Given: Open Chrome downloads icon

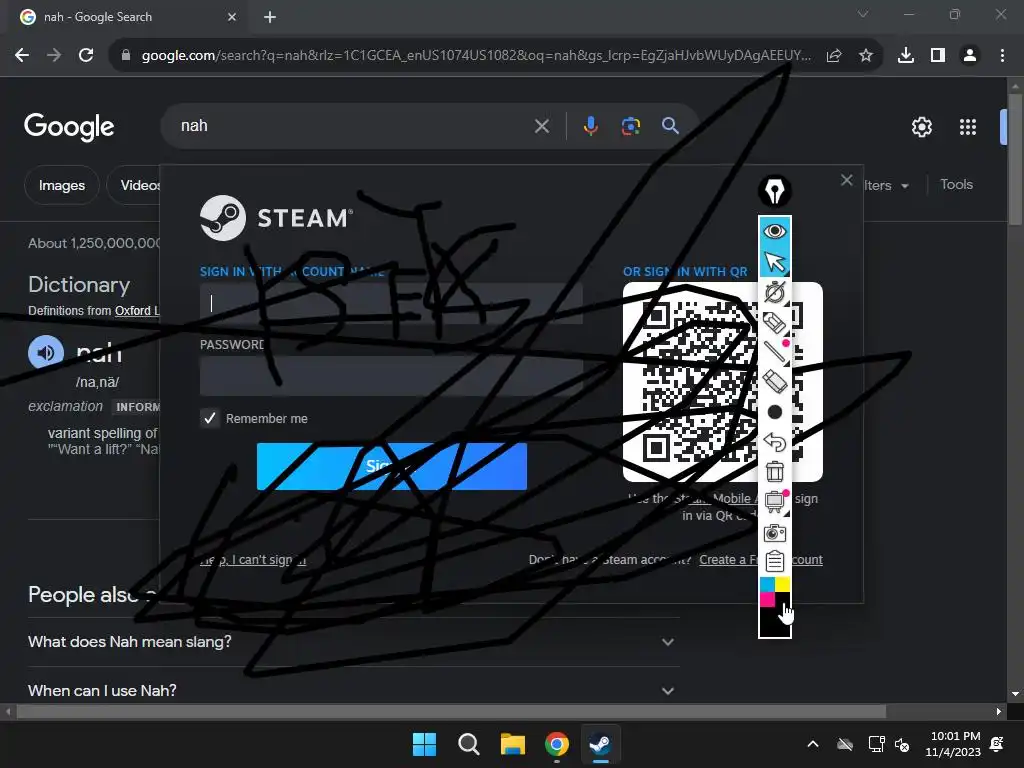Looking at the screenshot, I should pos(906,56).
